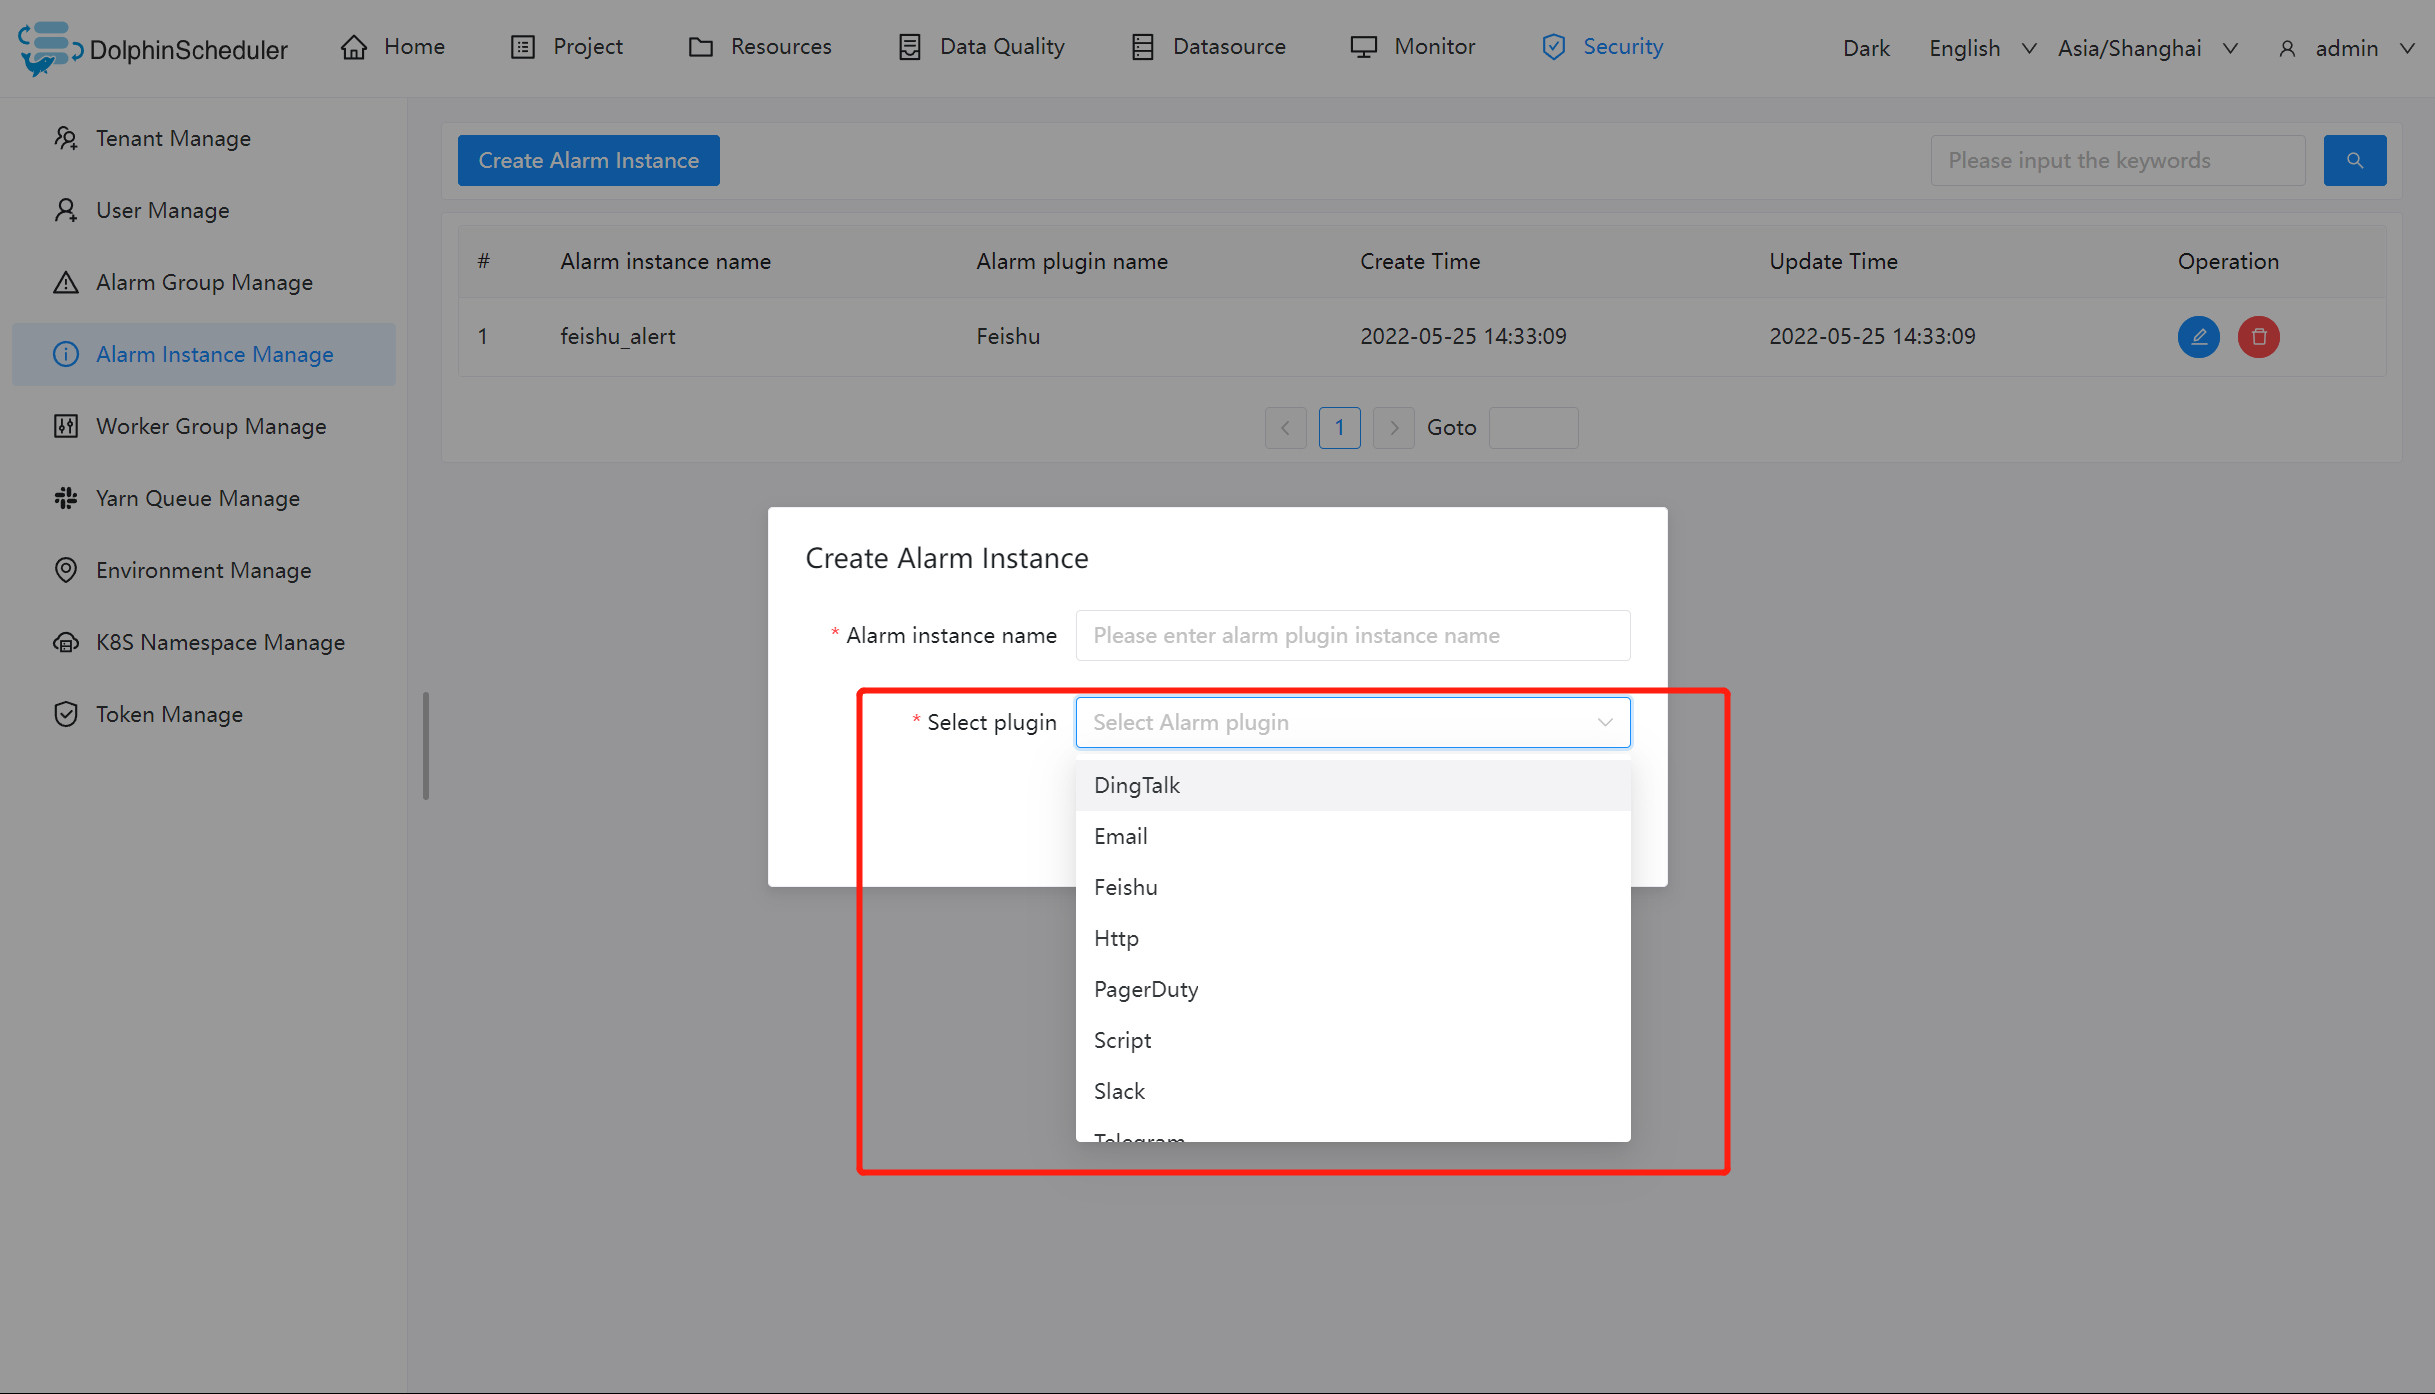2435x1394 pixels.
Task: Open the Asia/Shanghai timezone dropdown
Action: click(x=2146, y=48)
